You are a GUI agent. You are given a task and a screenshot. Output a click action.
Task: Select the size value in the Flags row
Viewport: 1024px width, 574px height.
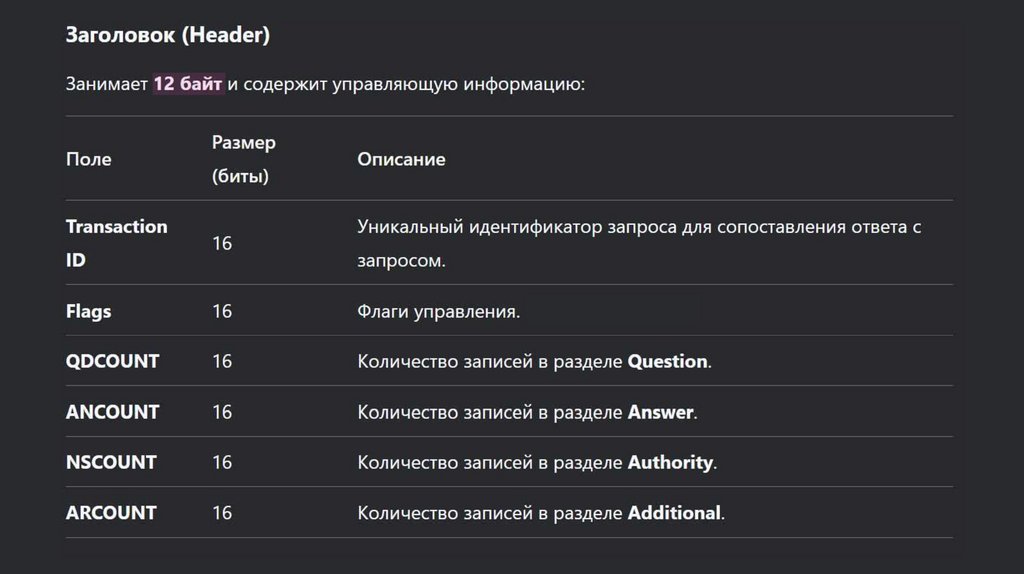222,311
